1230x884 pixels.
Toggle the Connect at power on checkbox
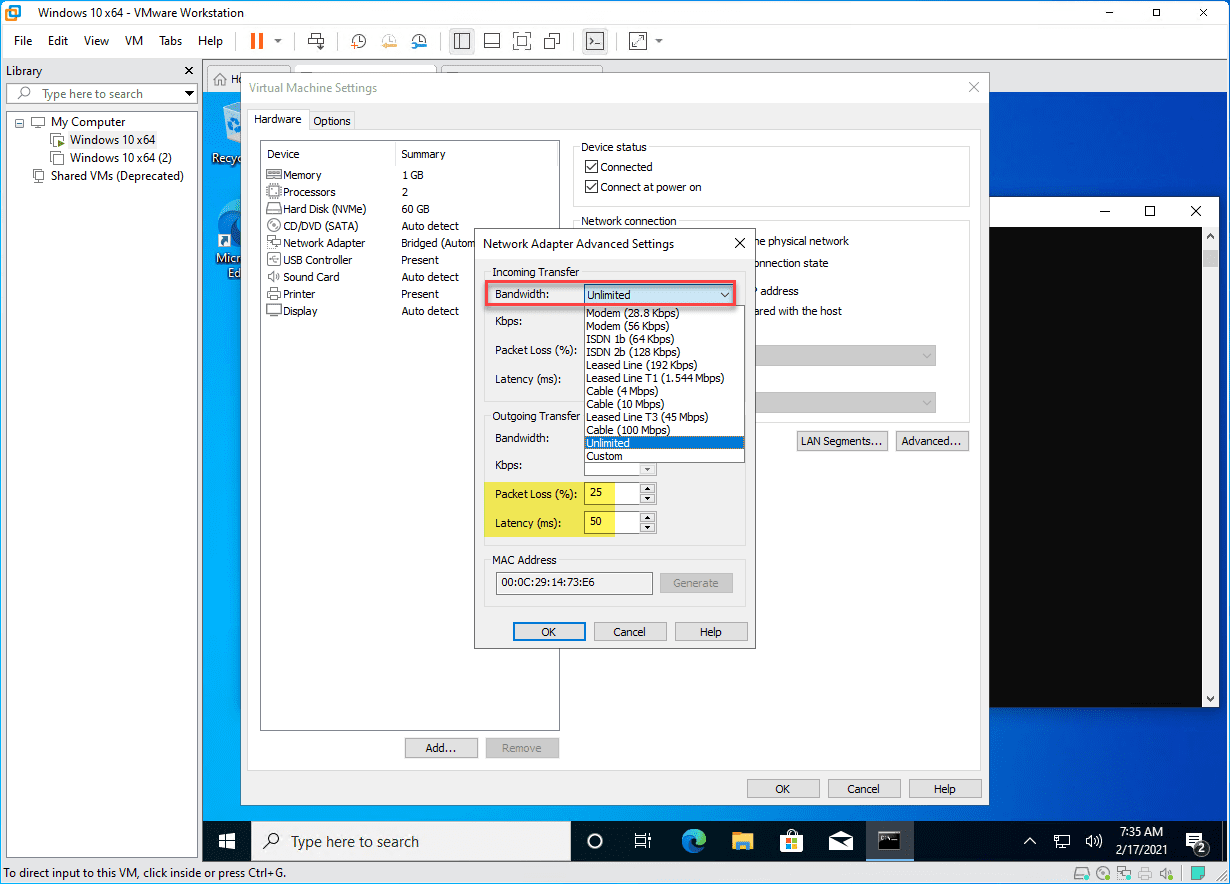591,187
